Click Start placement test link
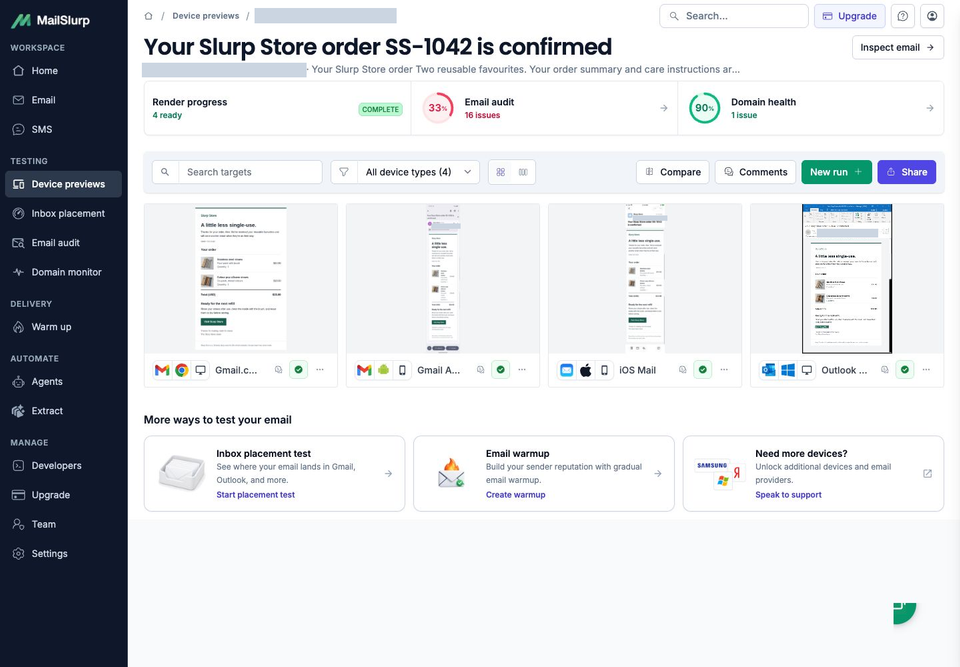This screenshot has height=667, width=960. [255, 495]
